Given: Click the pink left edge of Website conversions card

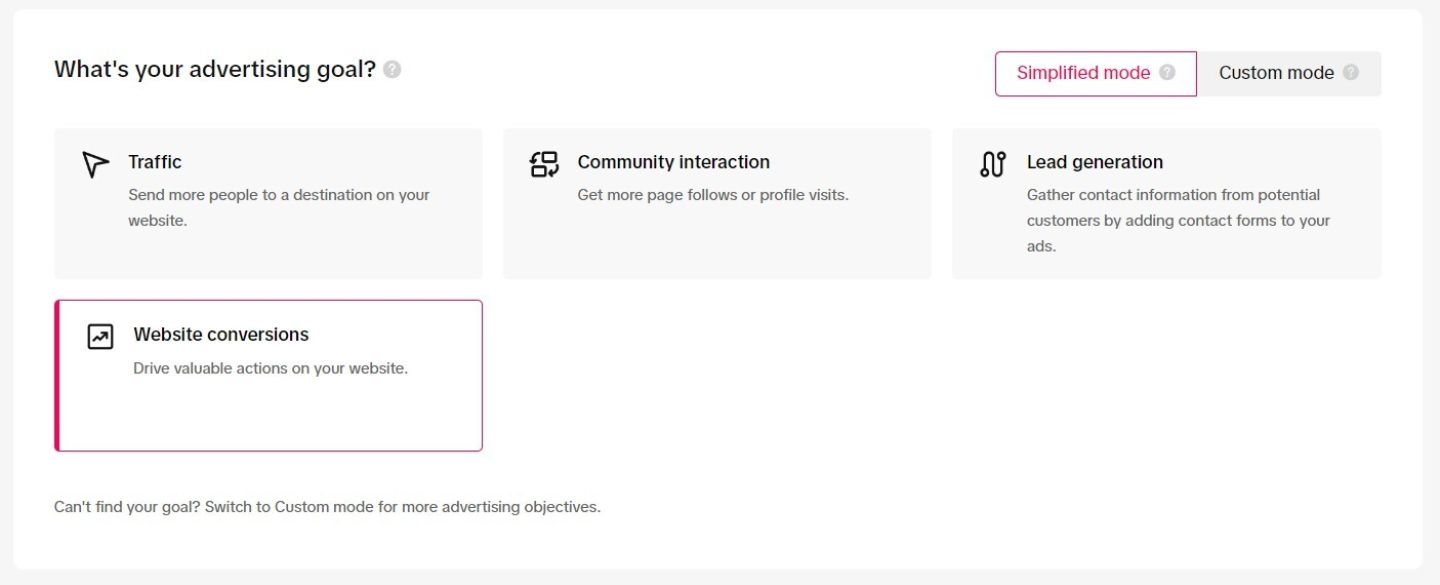Looking at the screenshot, I should (57, 376).
